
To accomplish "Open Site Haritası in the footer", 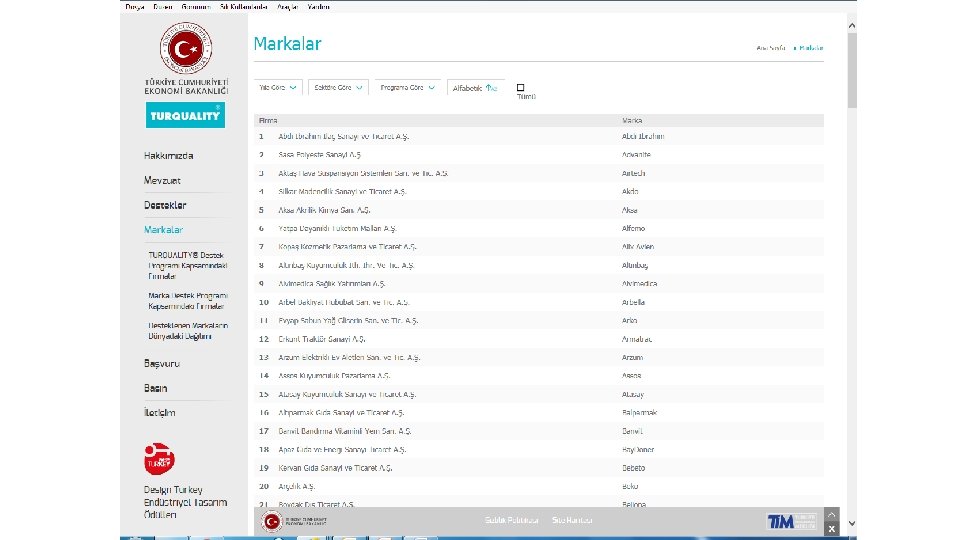I will point(572,520).
